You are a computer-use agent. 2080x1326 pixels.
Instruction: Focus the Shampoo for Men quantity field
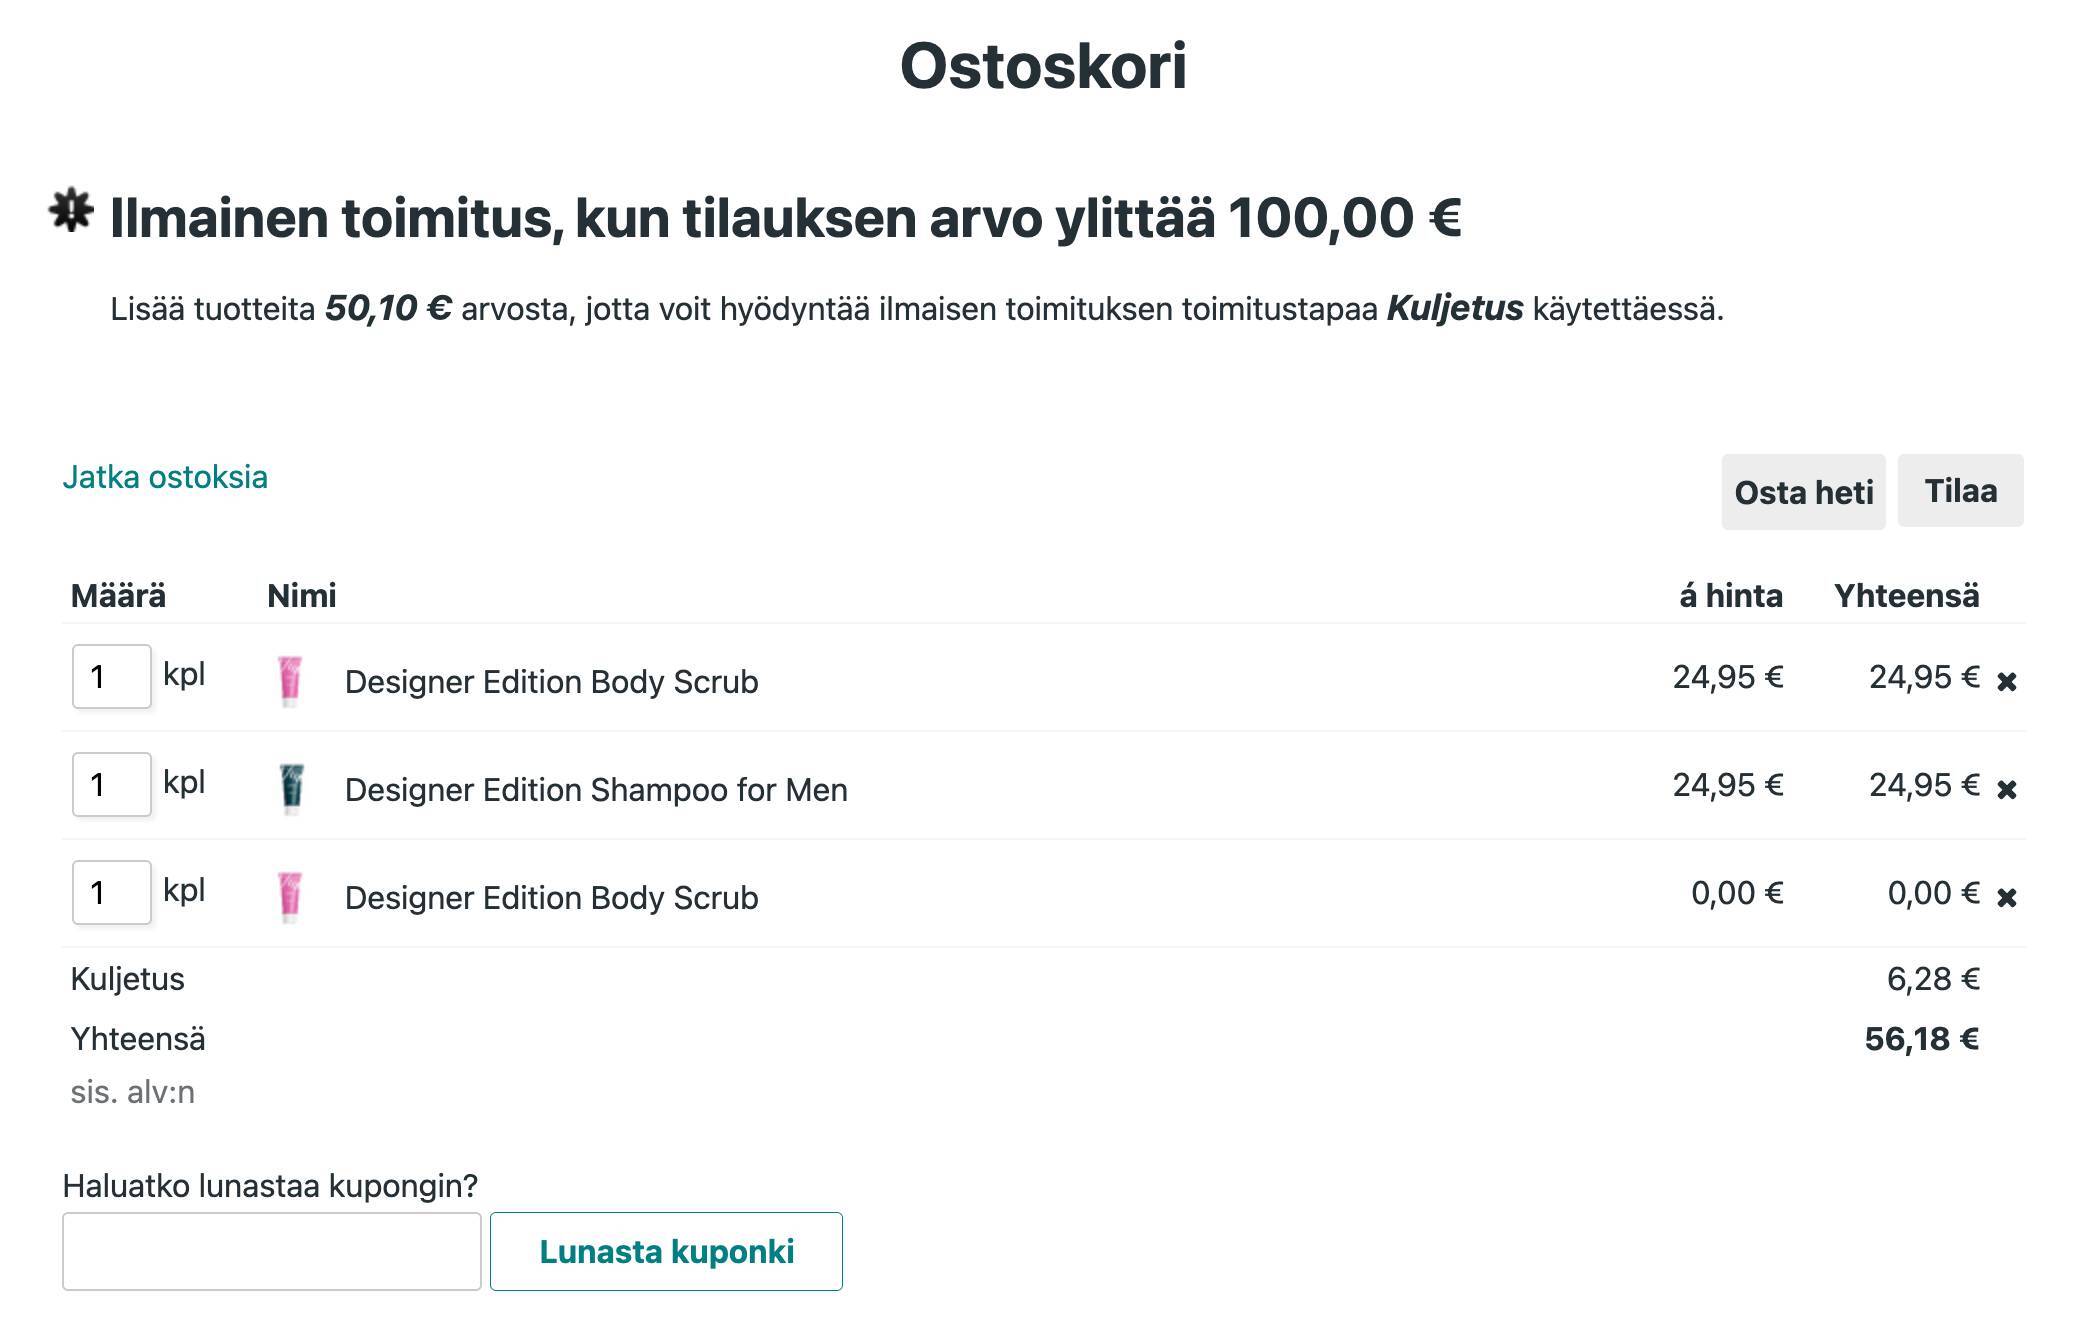pyautogui.click(x=111, y=785)
